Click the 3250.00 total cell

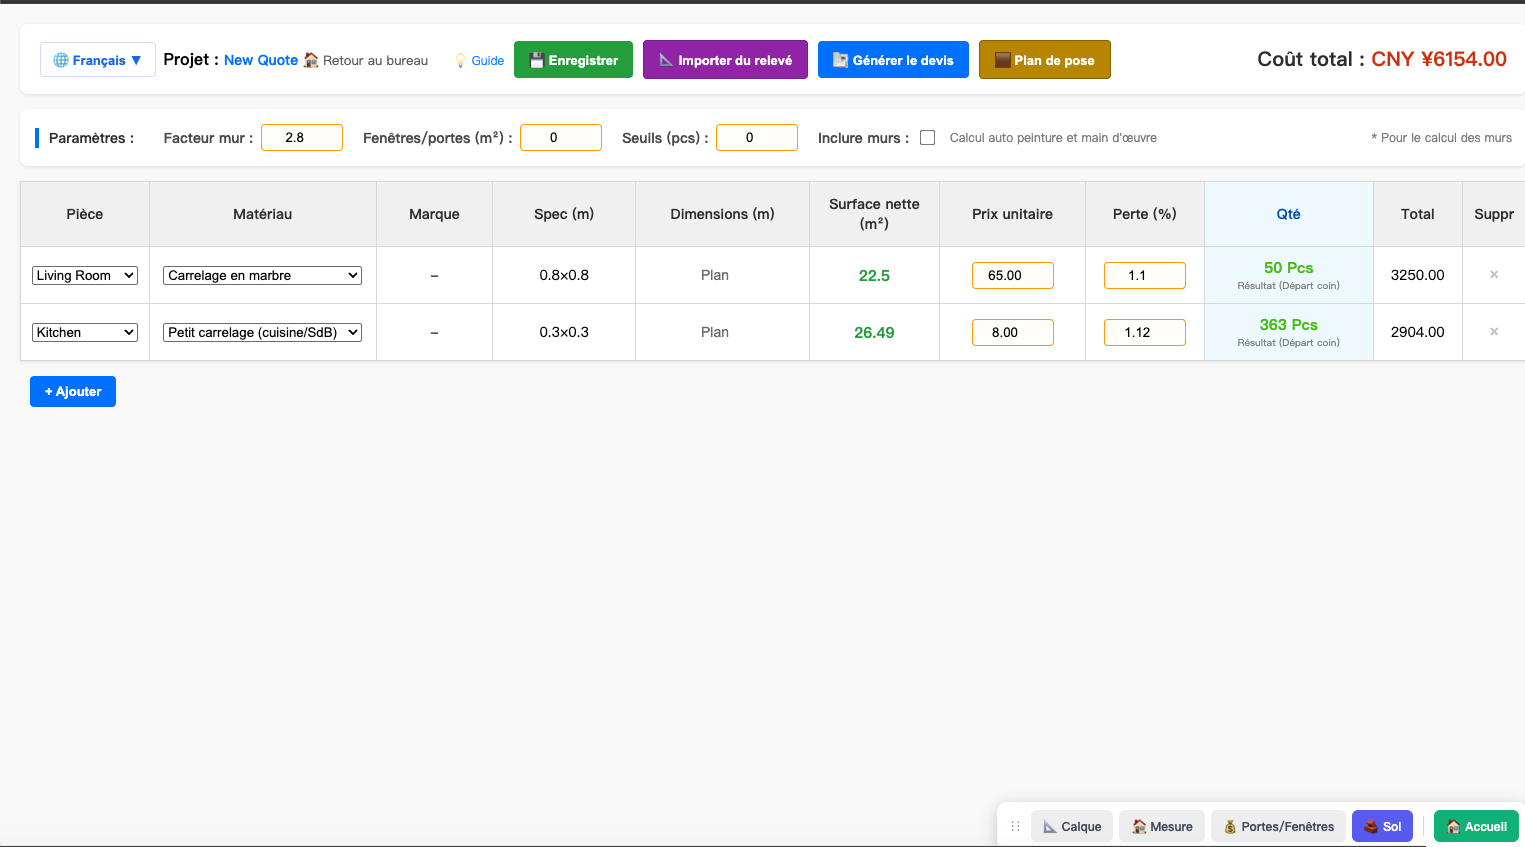pos(1418,275)
